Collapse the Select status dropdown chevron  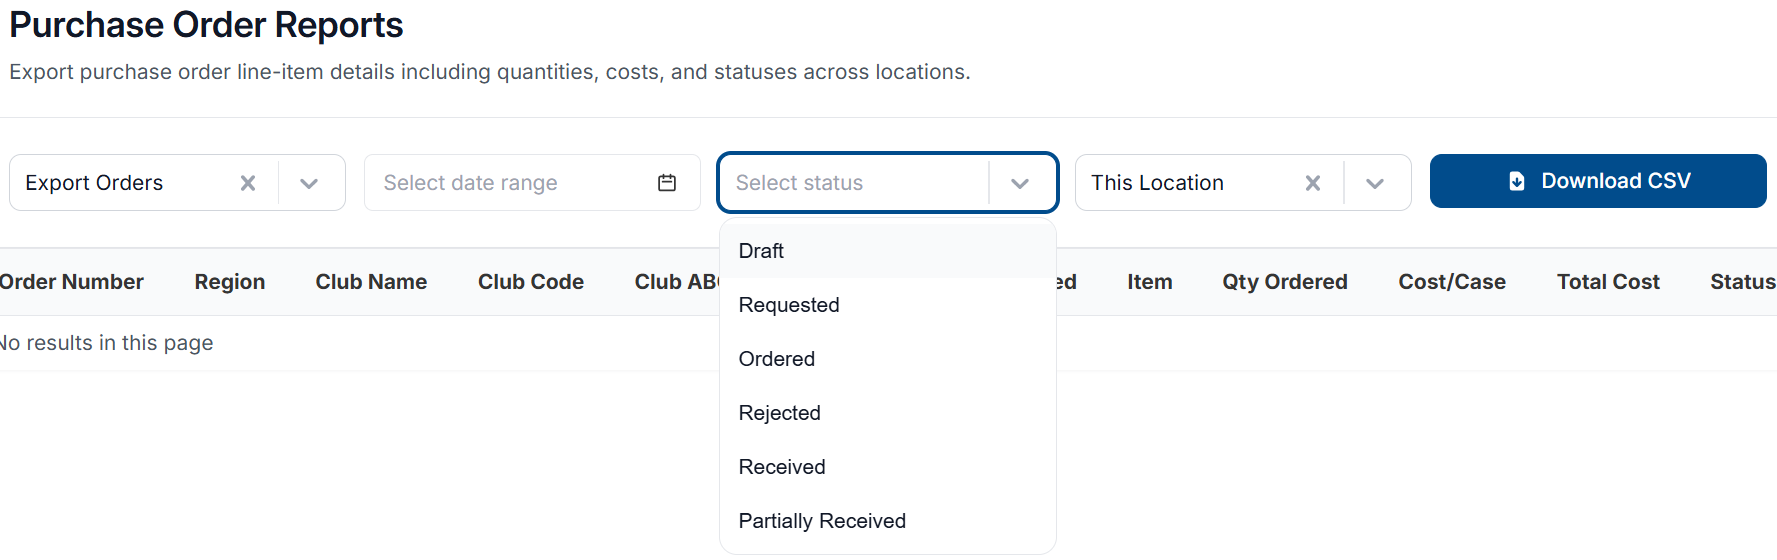[x=1020, y=183]
